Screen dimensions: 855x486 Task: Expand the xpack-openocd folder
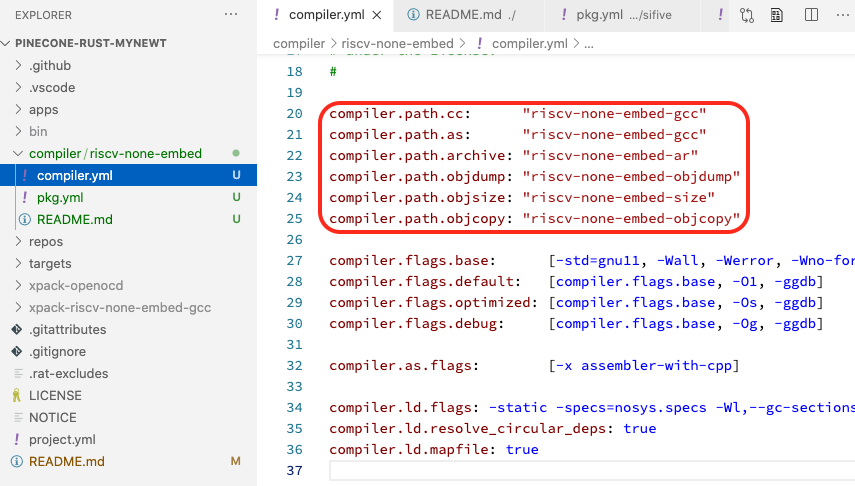[x=19, y=286]
